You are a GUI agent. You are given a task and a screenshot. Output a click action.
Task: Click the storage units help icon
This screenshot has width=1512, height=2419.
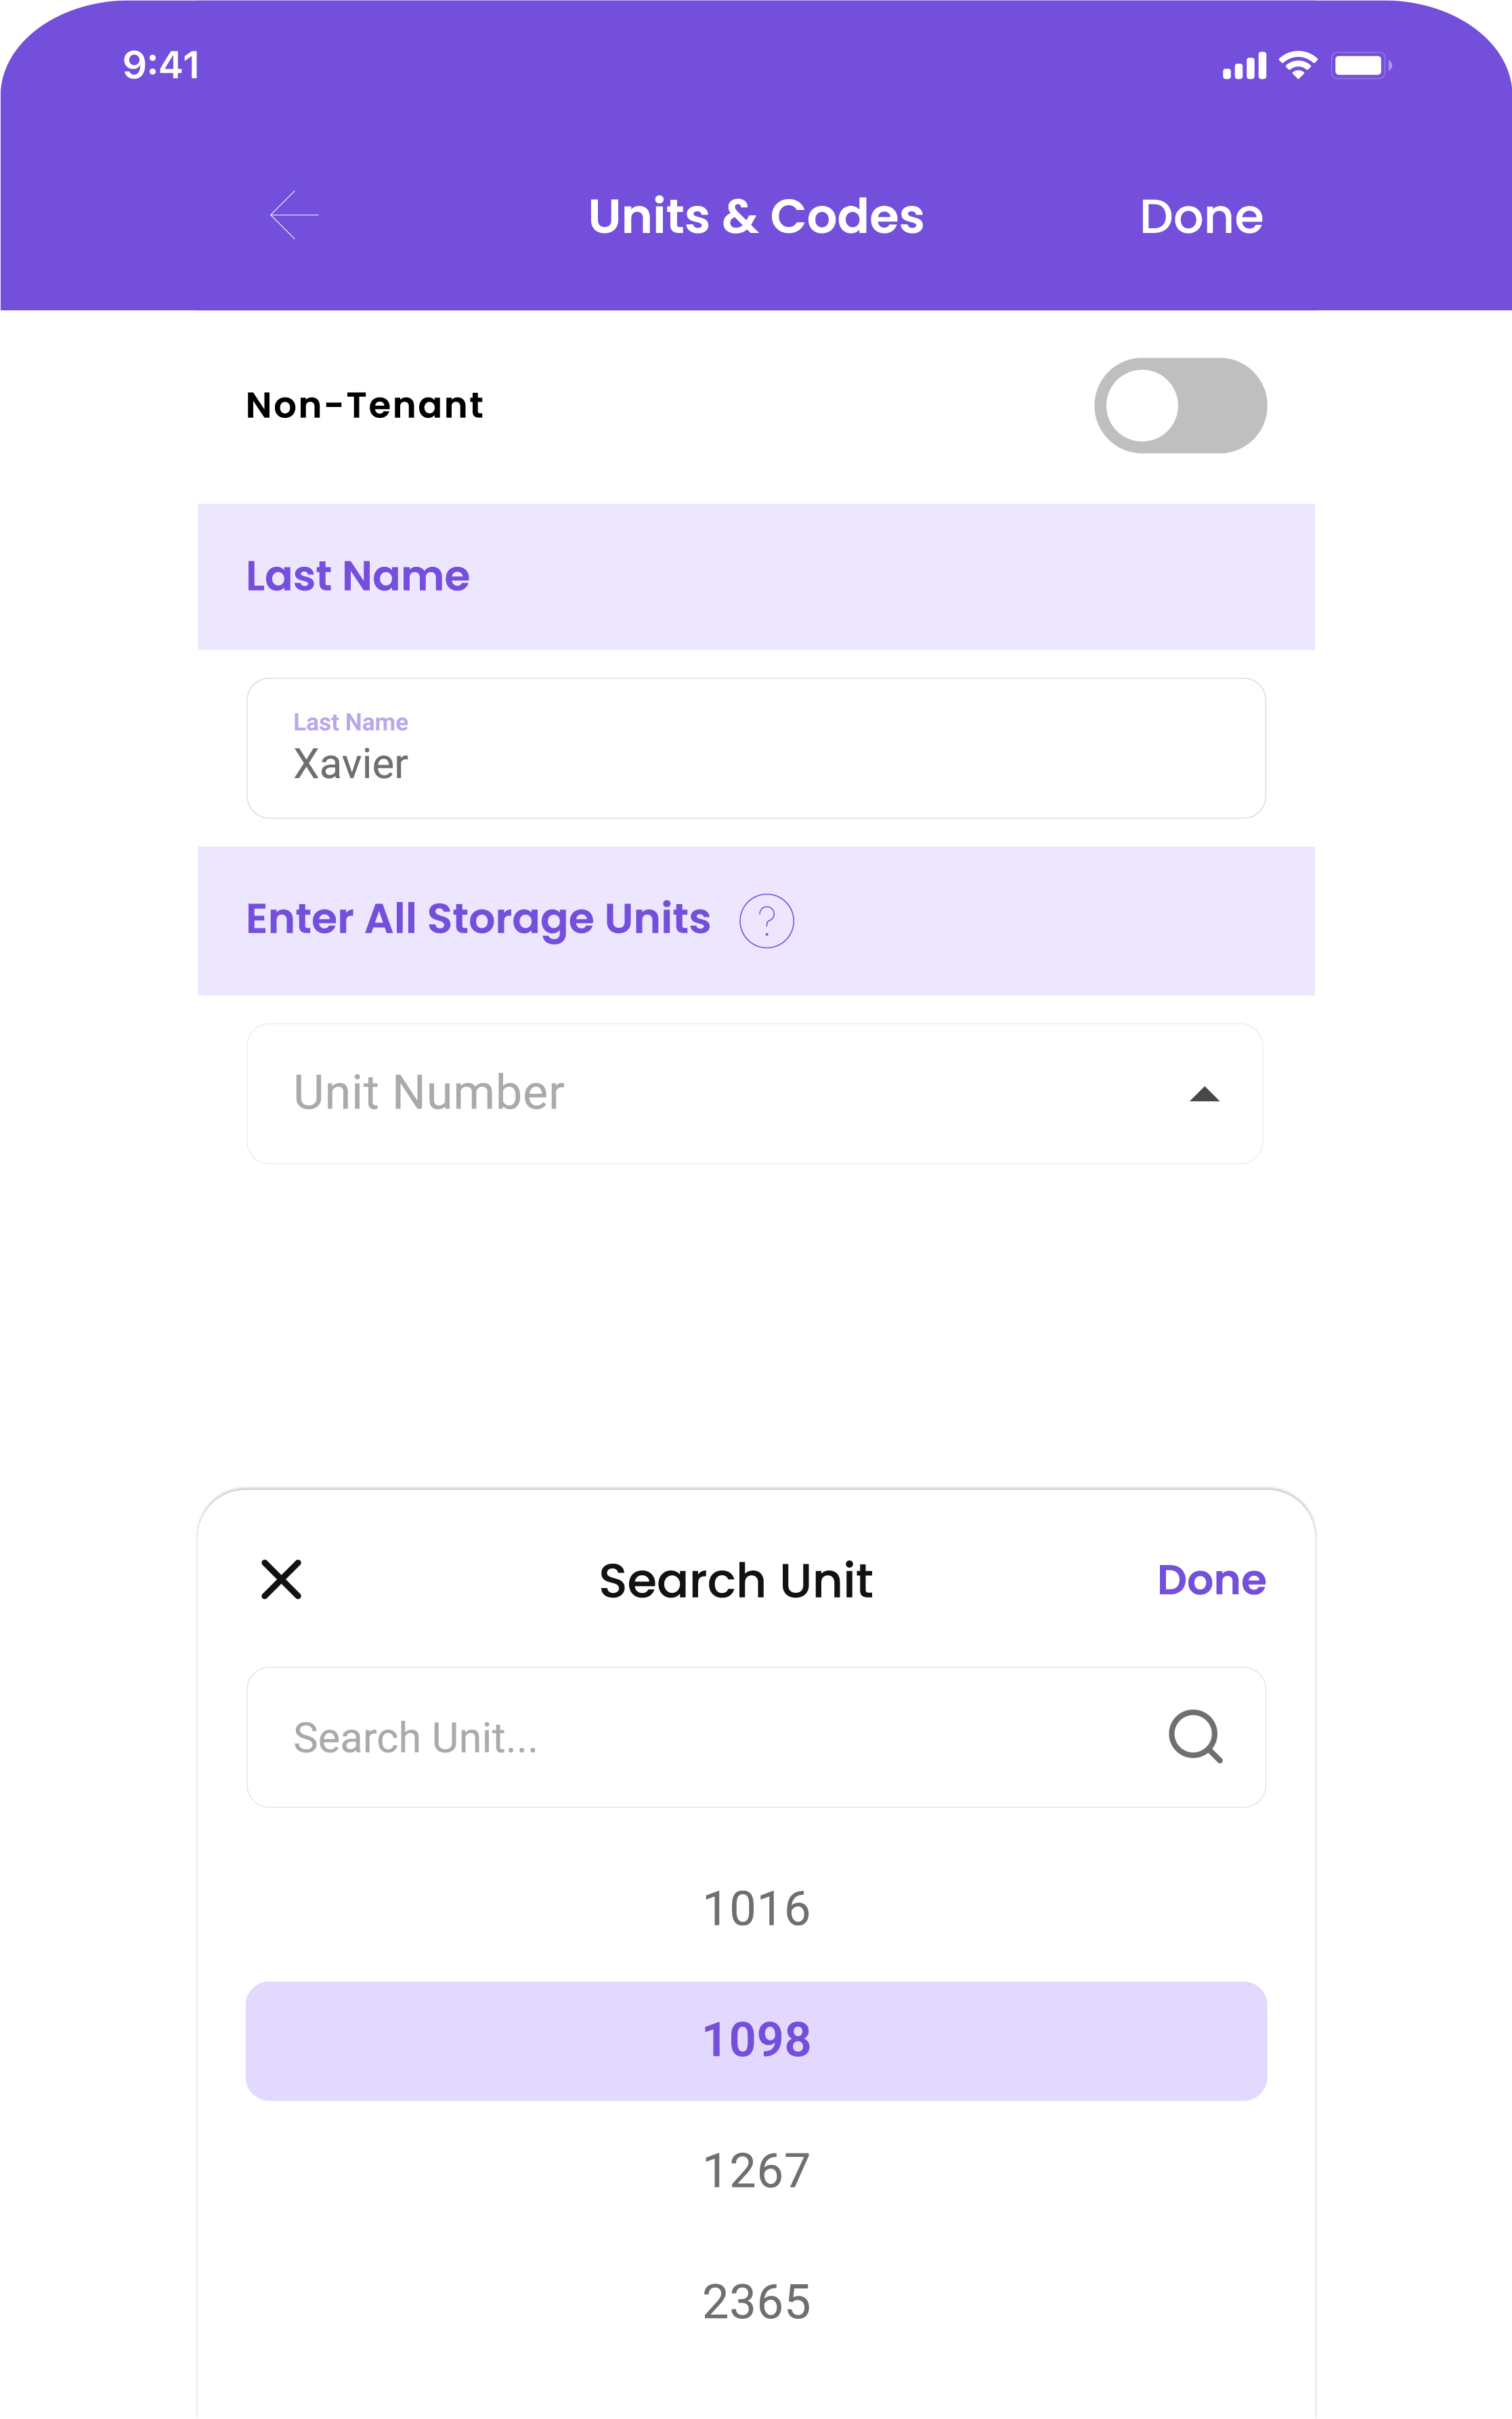tap(767, 920)
